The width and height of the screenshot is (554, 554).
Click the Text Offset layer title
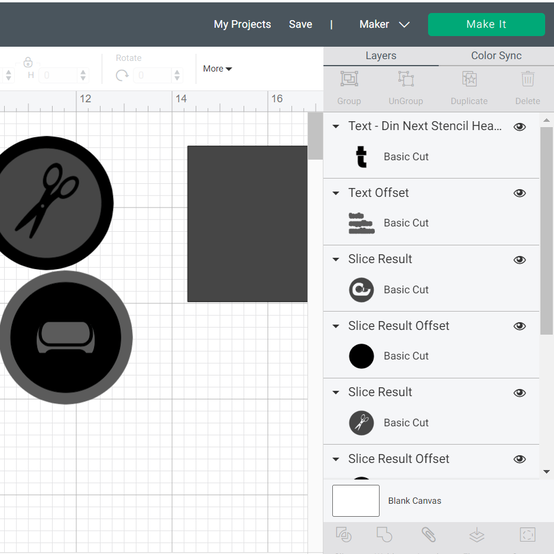(378, 193)
